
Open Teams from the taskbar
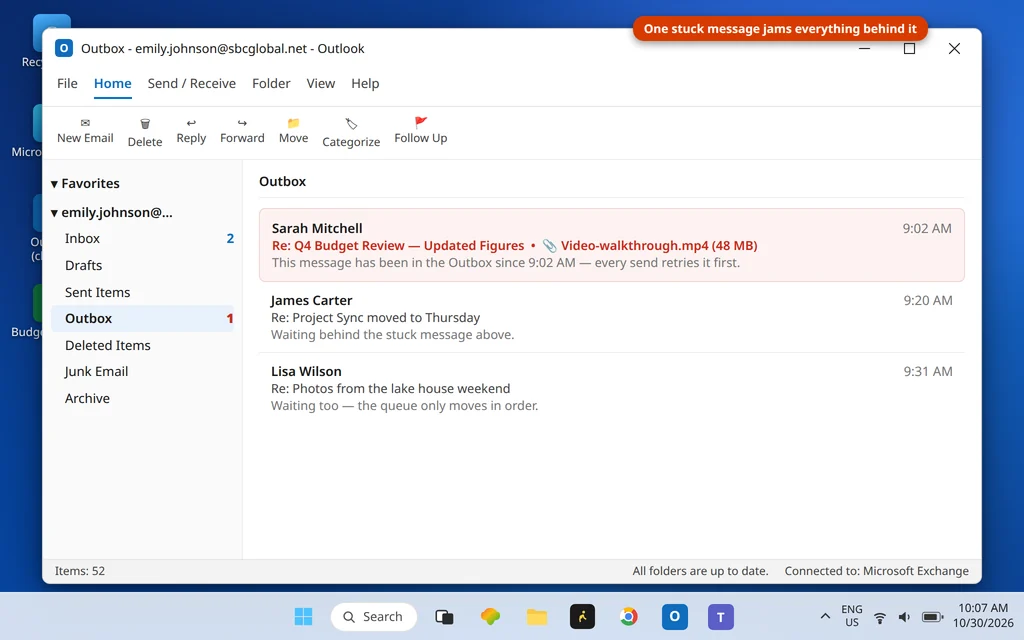tap(720, 616)
